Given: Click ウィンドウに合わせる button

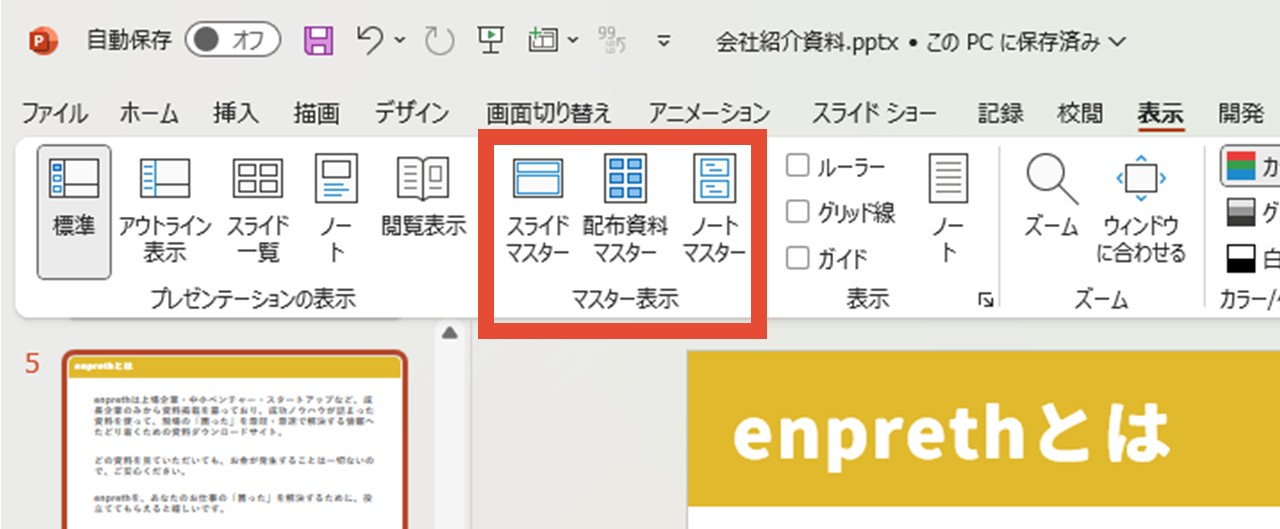Looking at the screenshot, I should [x=1141, y=209].
